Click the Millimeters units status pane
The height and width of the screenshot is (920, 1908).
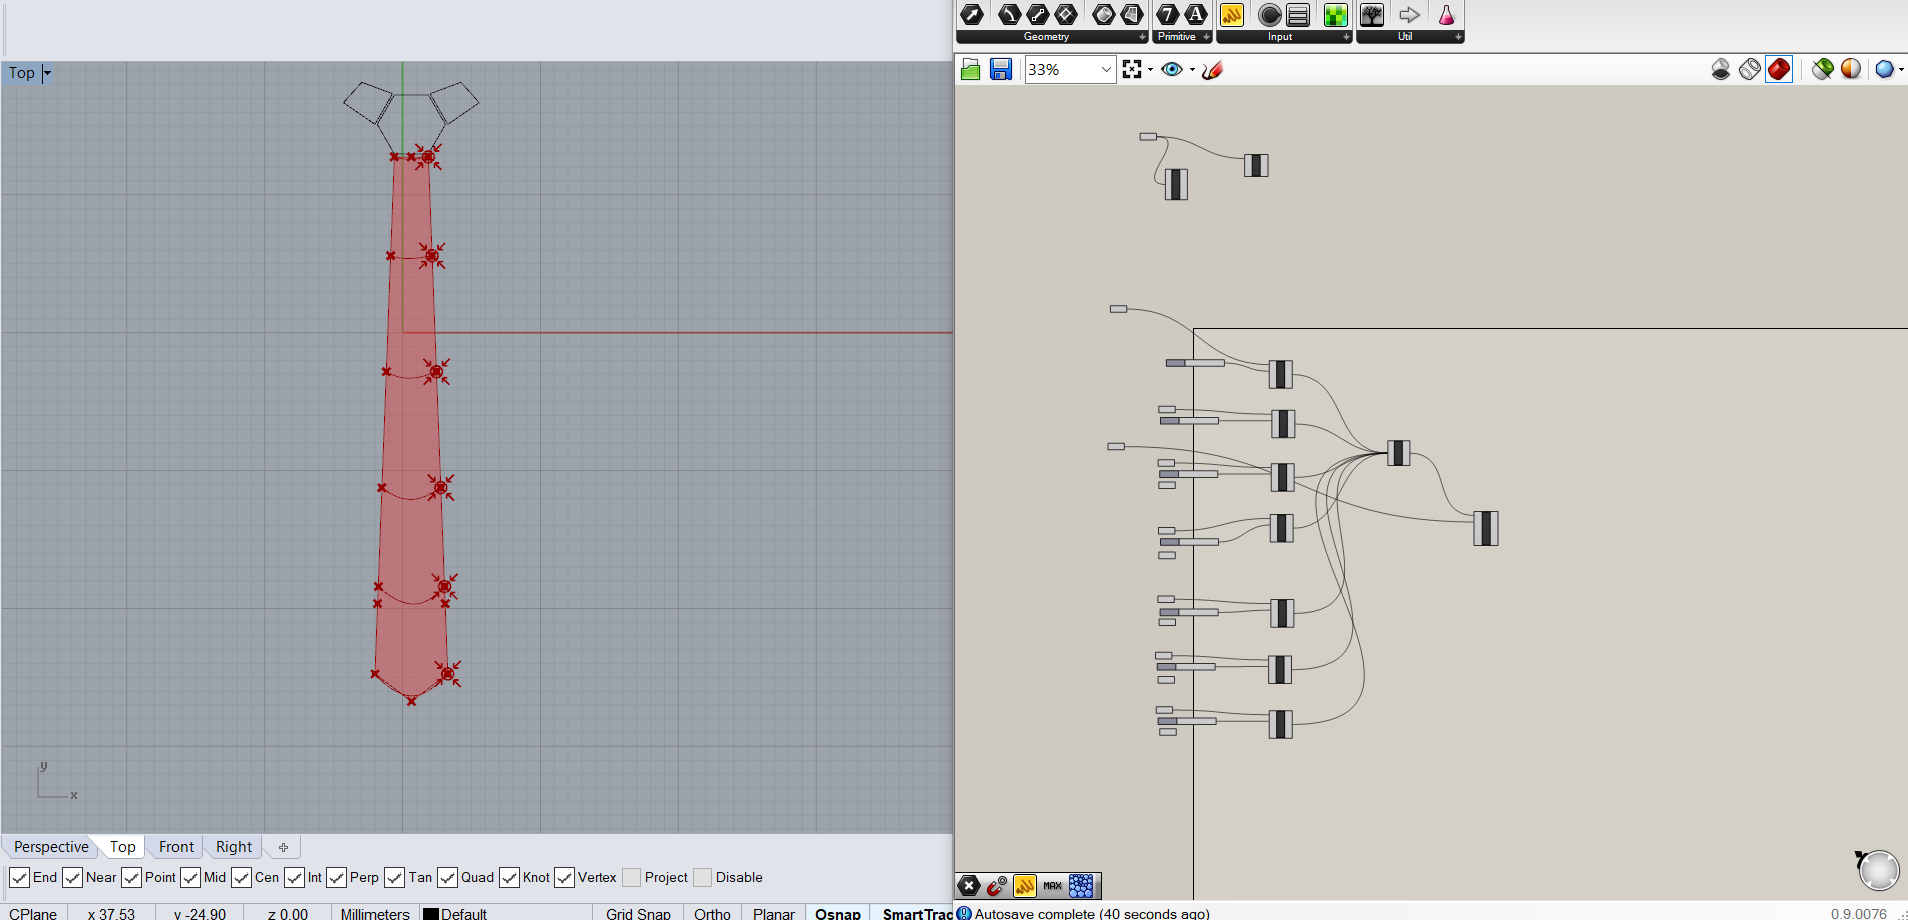click(375, 913)
